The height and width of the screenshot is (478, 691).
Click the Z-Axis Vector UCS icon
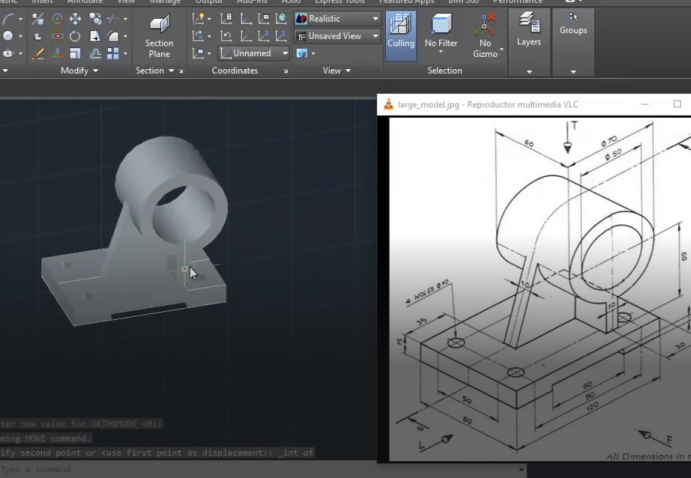pyautogui.click(x=264, y=36)
